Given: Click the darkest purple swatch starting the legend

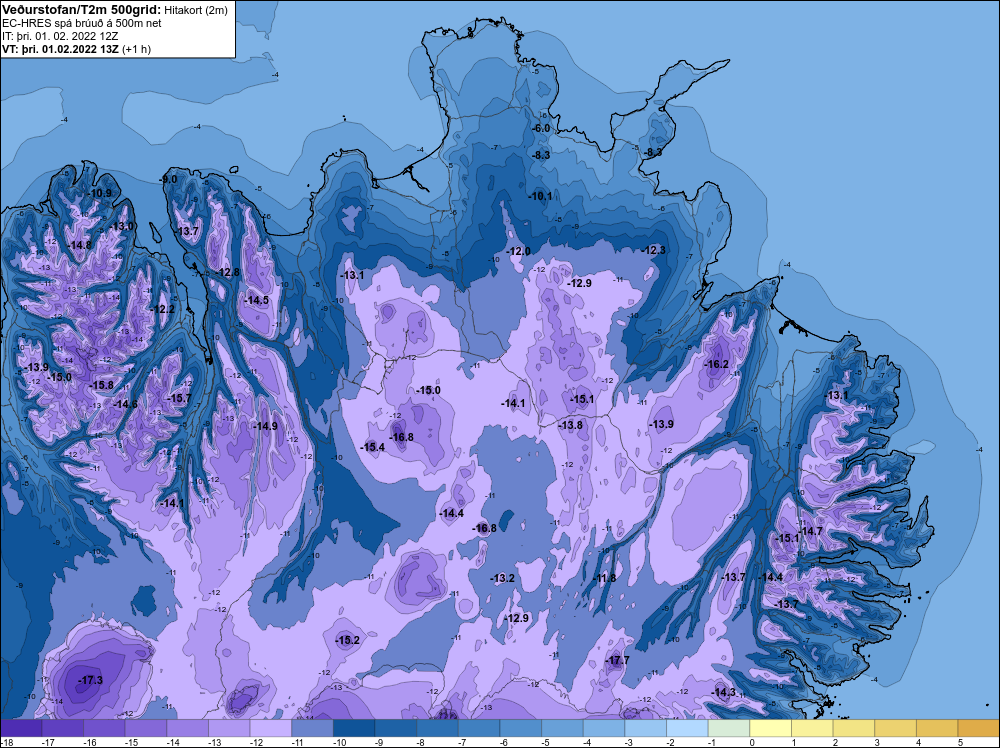Looking at the screenshot, I should pyautogui.click(x=21, y=728).
